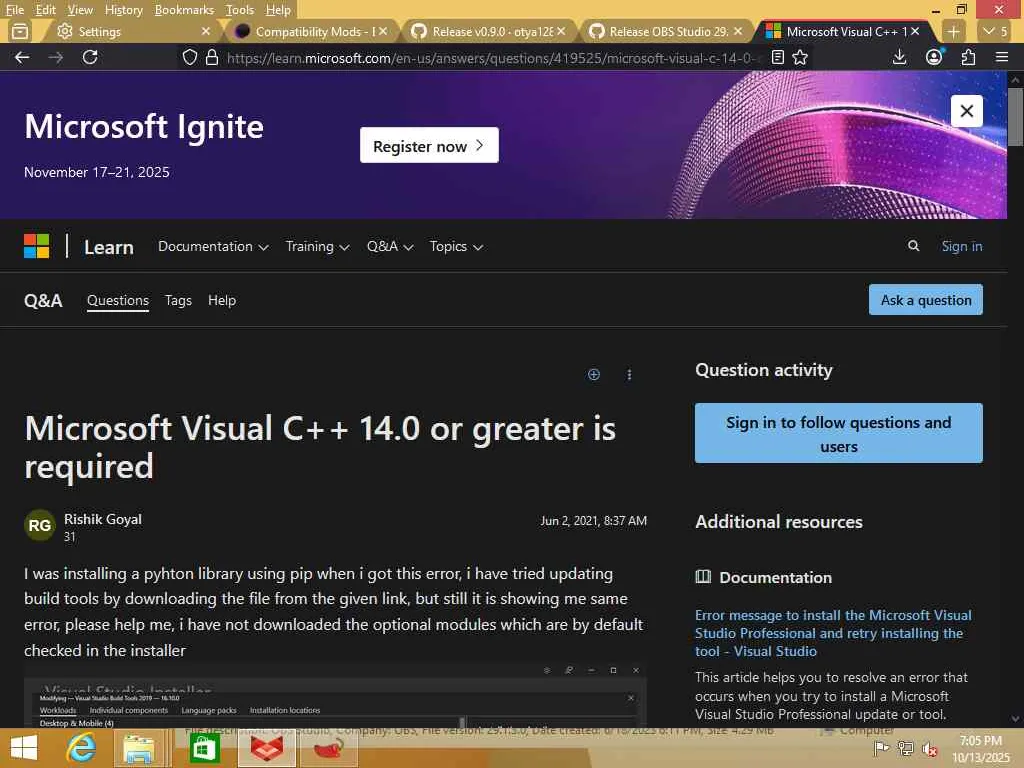This screenshot has width=1024, height=768.
Task: Open the File menu
Action: pyautogui.click(x=14, y=10)
